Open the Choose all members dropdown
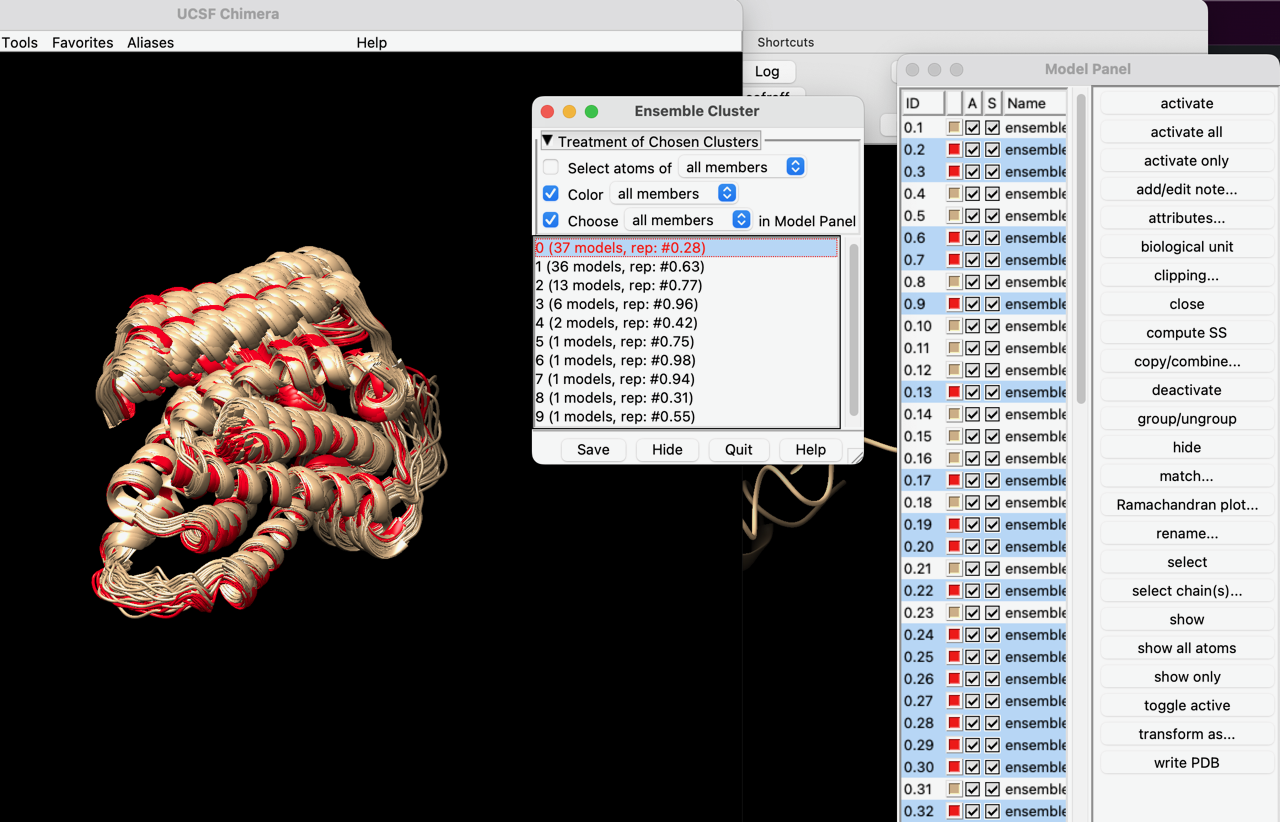This screenshot has height=822, width=1280. [687, 220]
